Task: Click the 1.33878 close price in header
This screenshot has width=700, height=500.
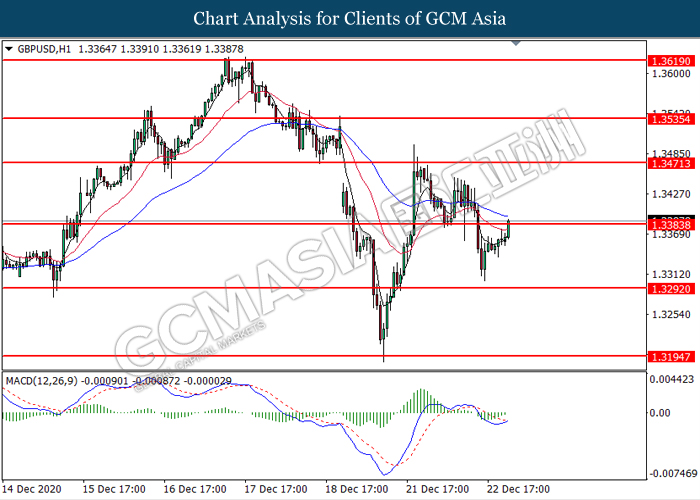Action: [x=224, y=49]
